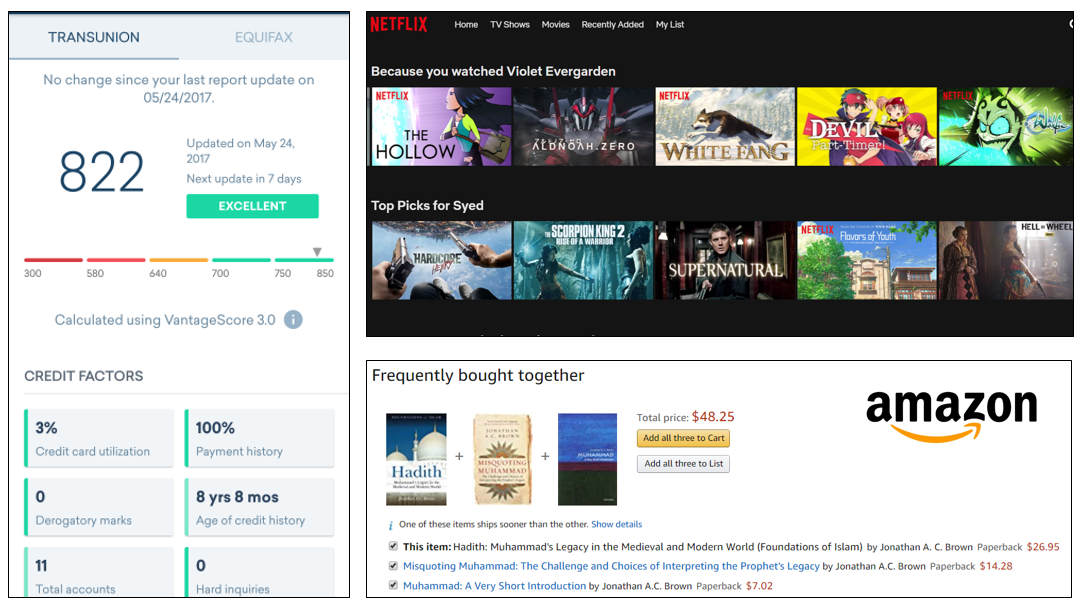Click 'Because you watched Violet Evergarden' heading

tap(493, 72)
